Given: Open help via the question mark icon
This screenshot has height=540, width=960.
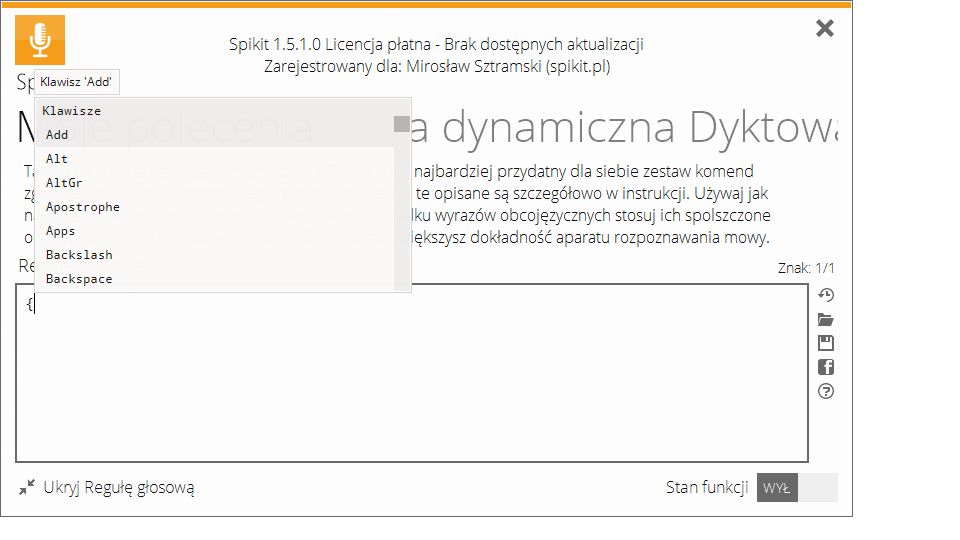Looking at the screenshot, I should point(826,391).
